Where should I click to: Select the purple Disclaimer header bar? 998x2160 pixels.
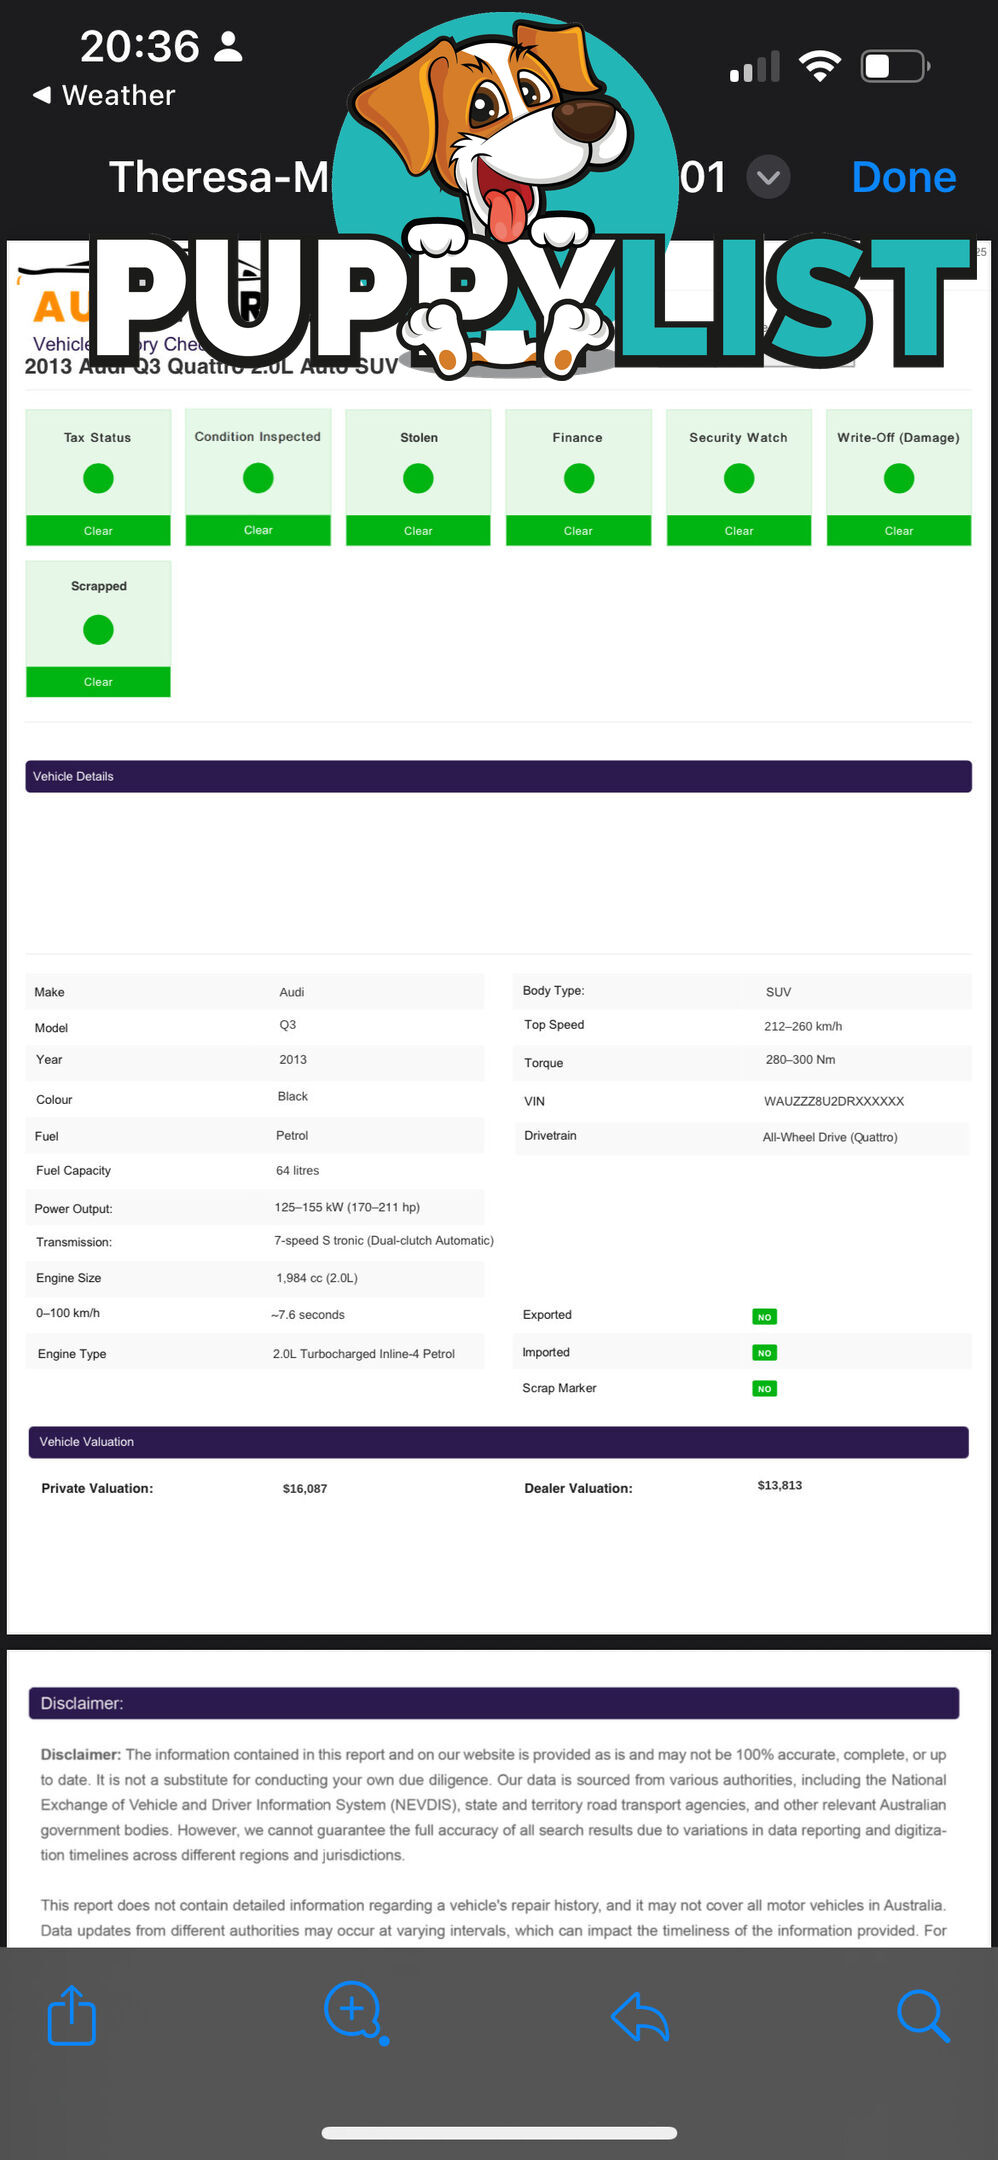tap(494, 1703)
